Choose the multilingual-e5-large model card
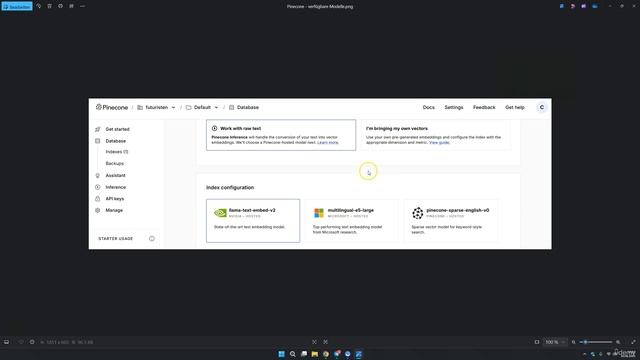This screenshot has height=360, width=640. click(x=352, y=221)
